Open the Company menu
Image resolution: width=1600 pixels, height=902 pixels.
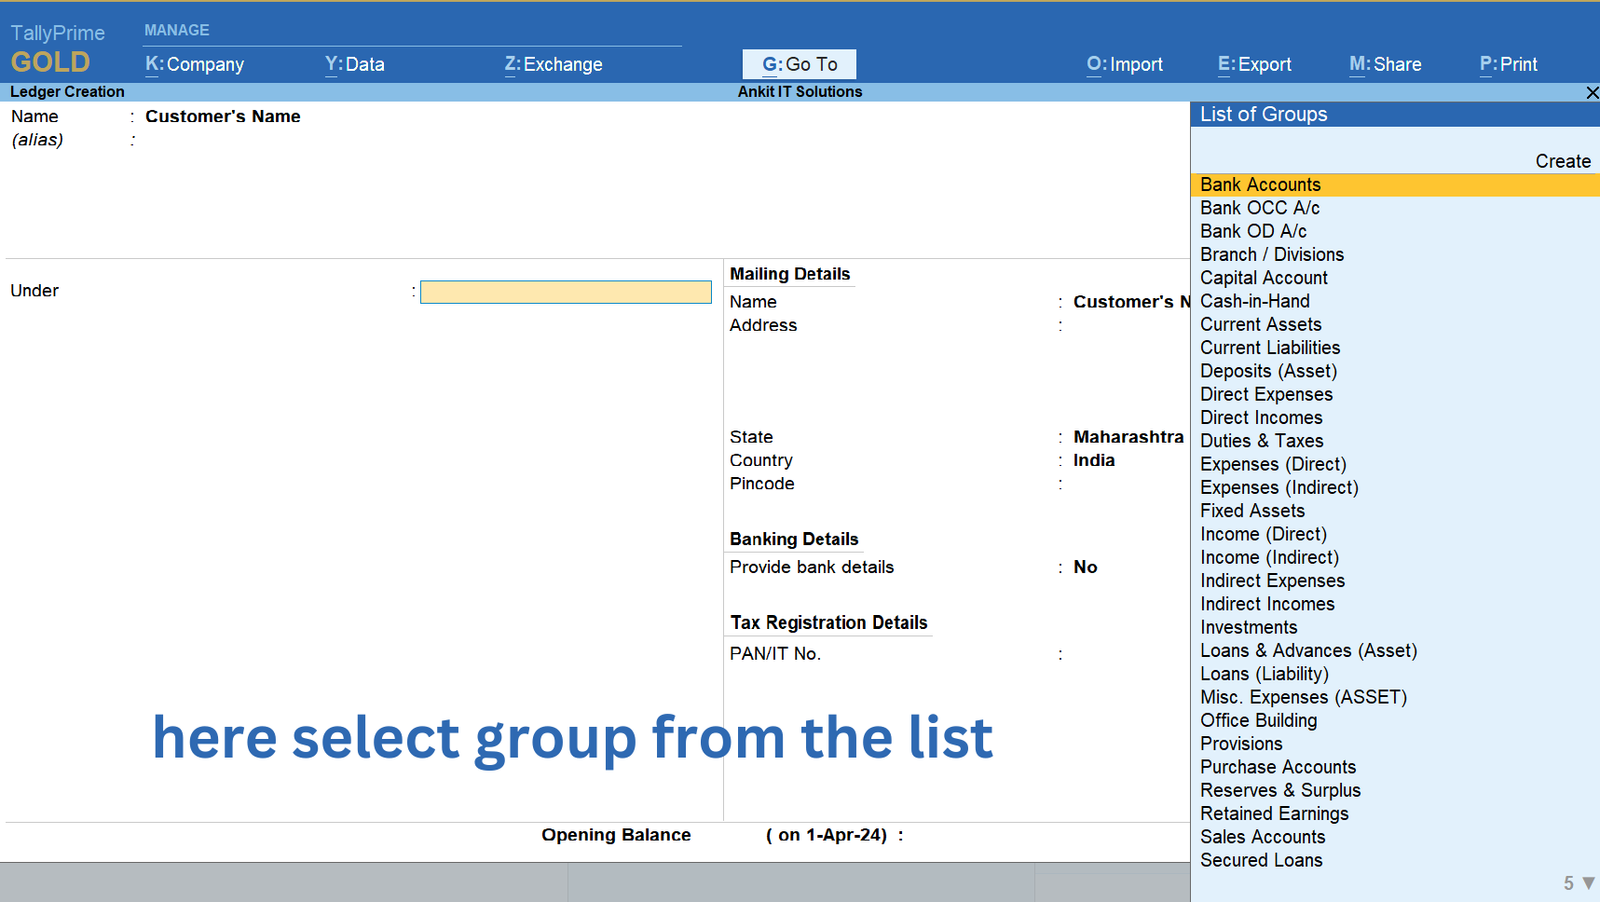coord(195,64)
